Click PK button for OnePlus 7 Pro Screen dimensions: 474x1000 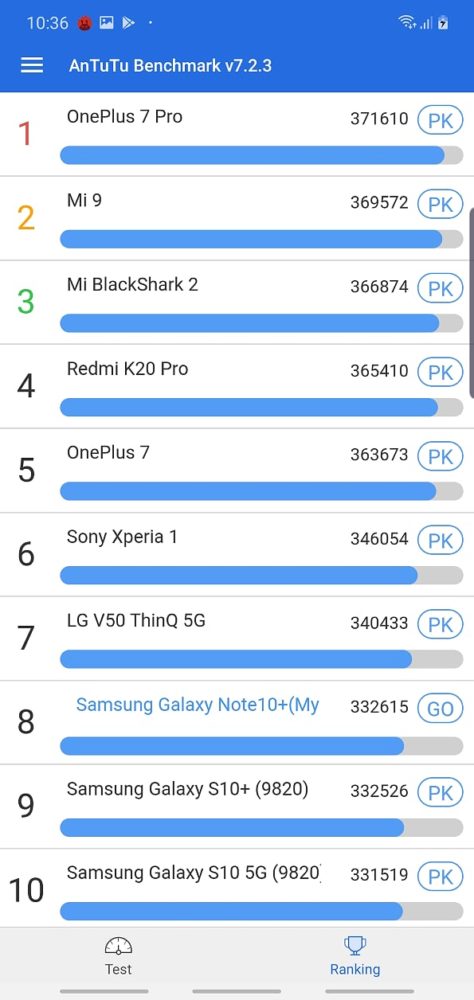(440, 120)
